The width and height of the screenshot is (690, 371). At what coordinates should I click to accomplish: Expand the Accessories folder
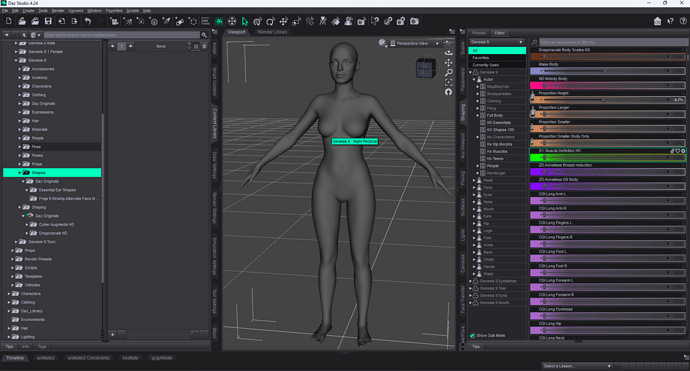click(x=19, y=69)
